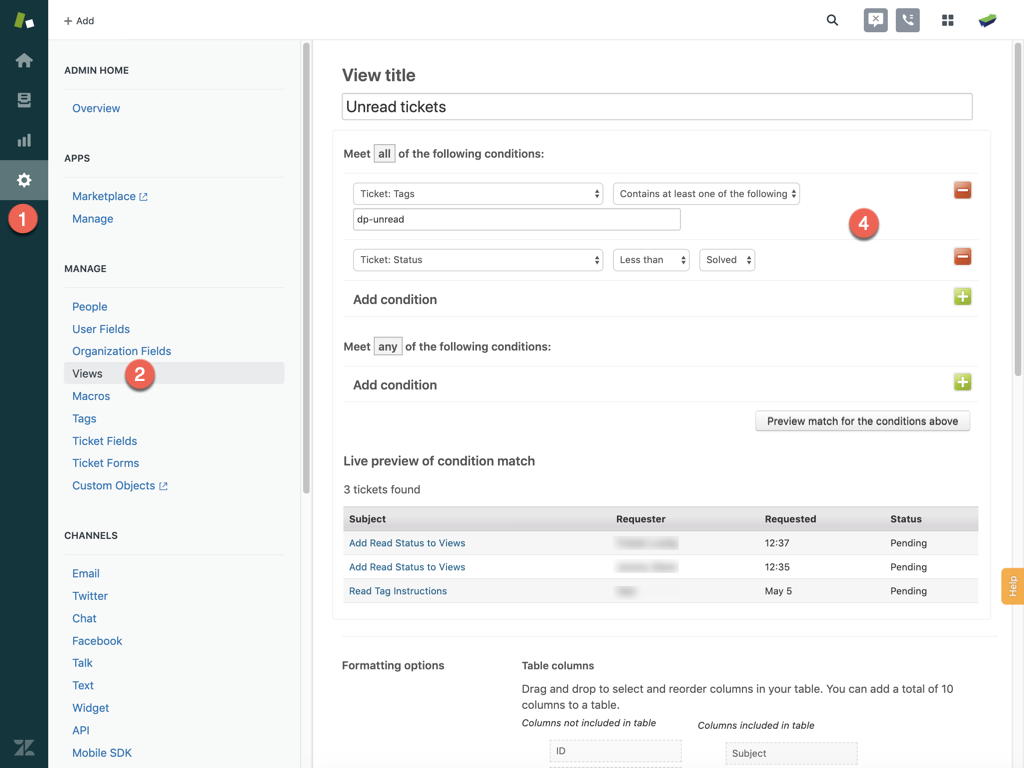
Task: Add a condition under 'Meet all'
Action: 962,297
